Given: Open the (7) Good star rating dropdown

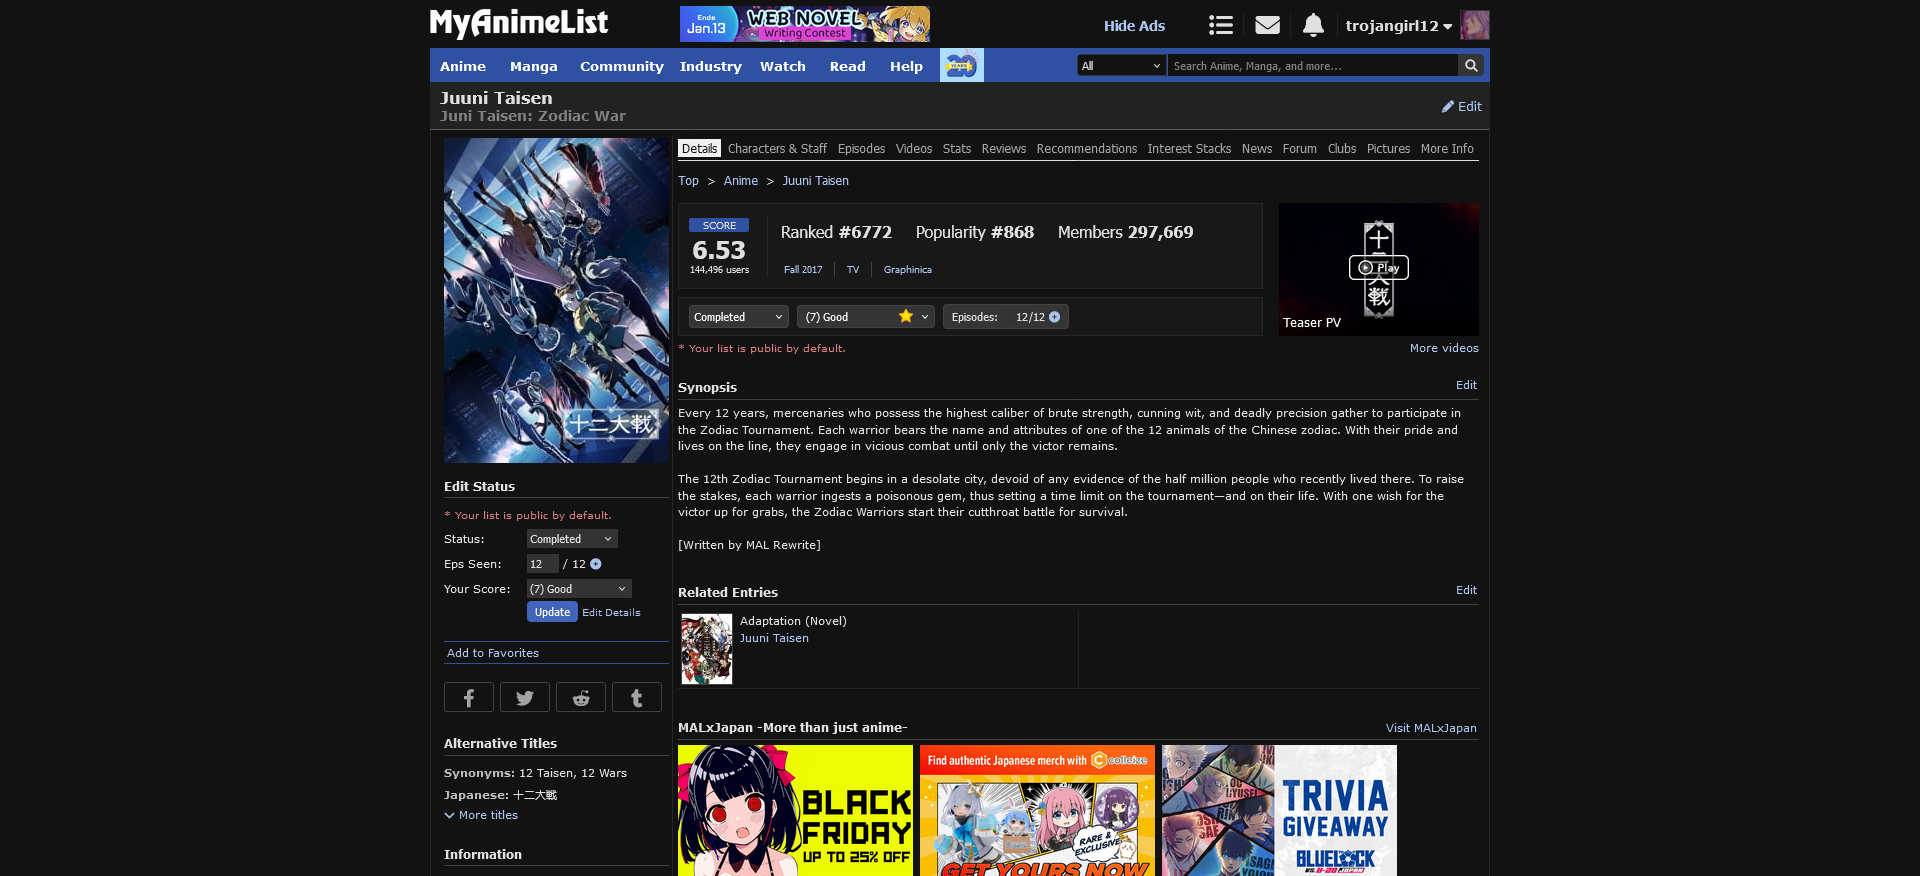Looking at the screenshot, I should [865, 317].
